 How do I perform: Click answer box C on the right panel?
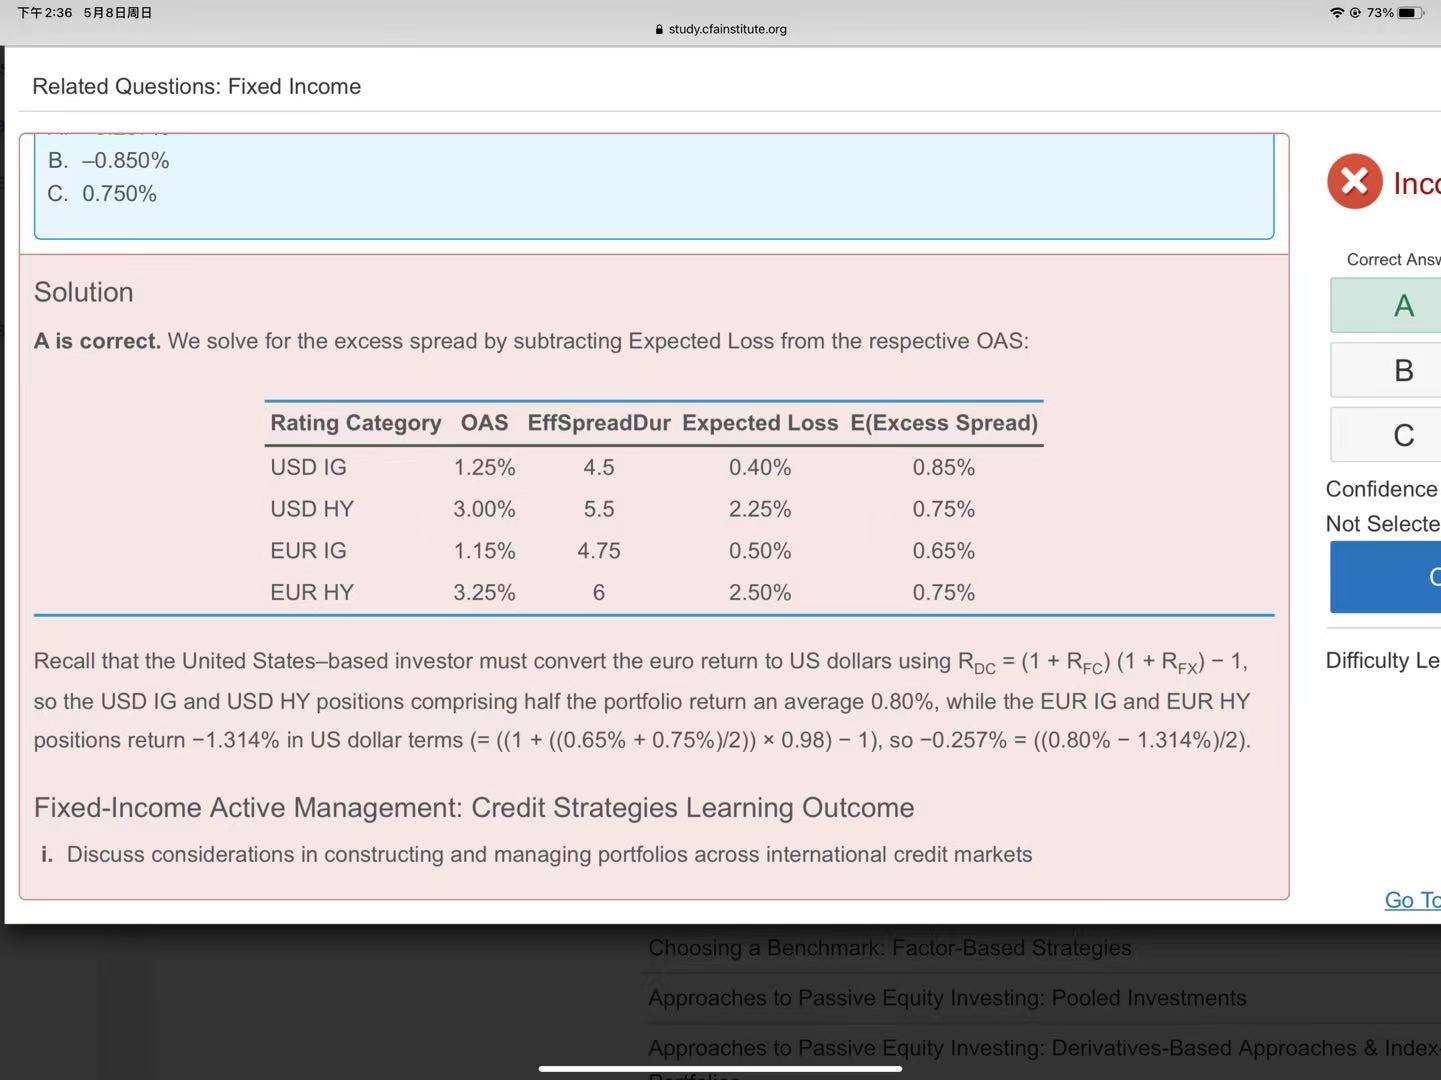pos(1402,435)
